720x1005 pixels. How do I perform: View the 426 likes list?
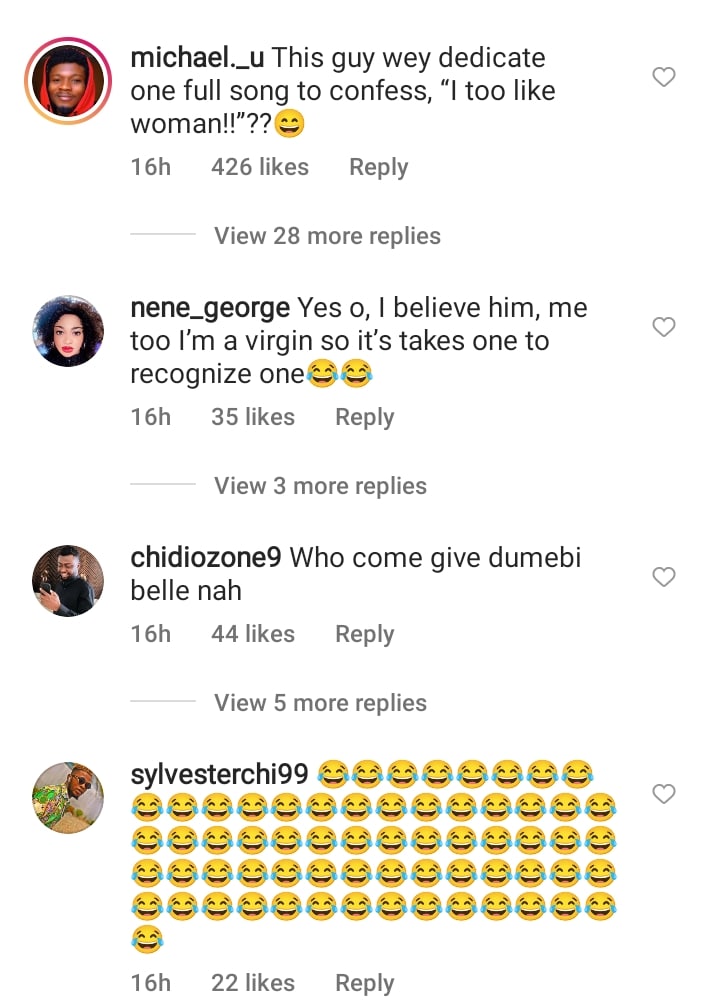[260, 167]
